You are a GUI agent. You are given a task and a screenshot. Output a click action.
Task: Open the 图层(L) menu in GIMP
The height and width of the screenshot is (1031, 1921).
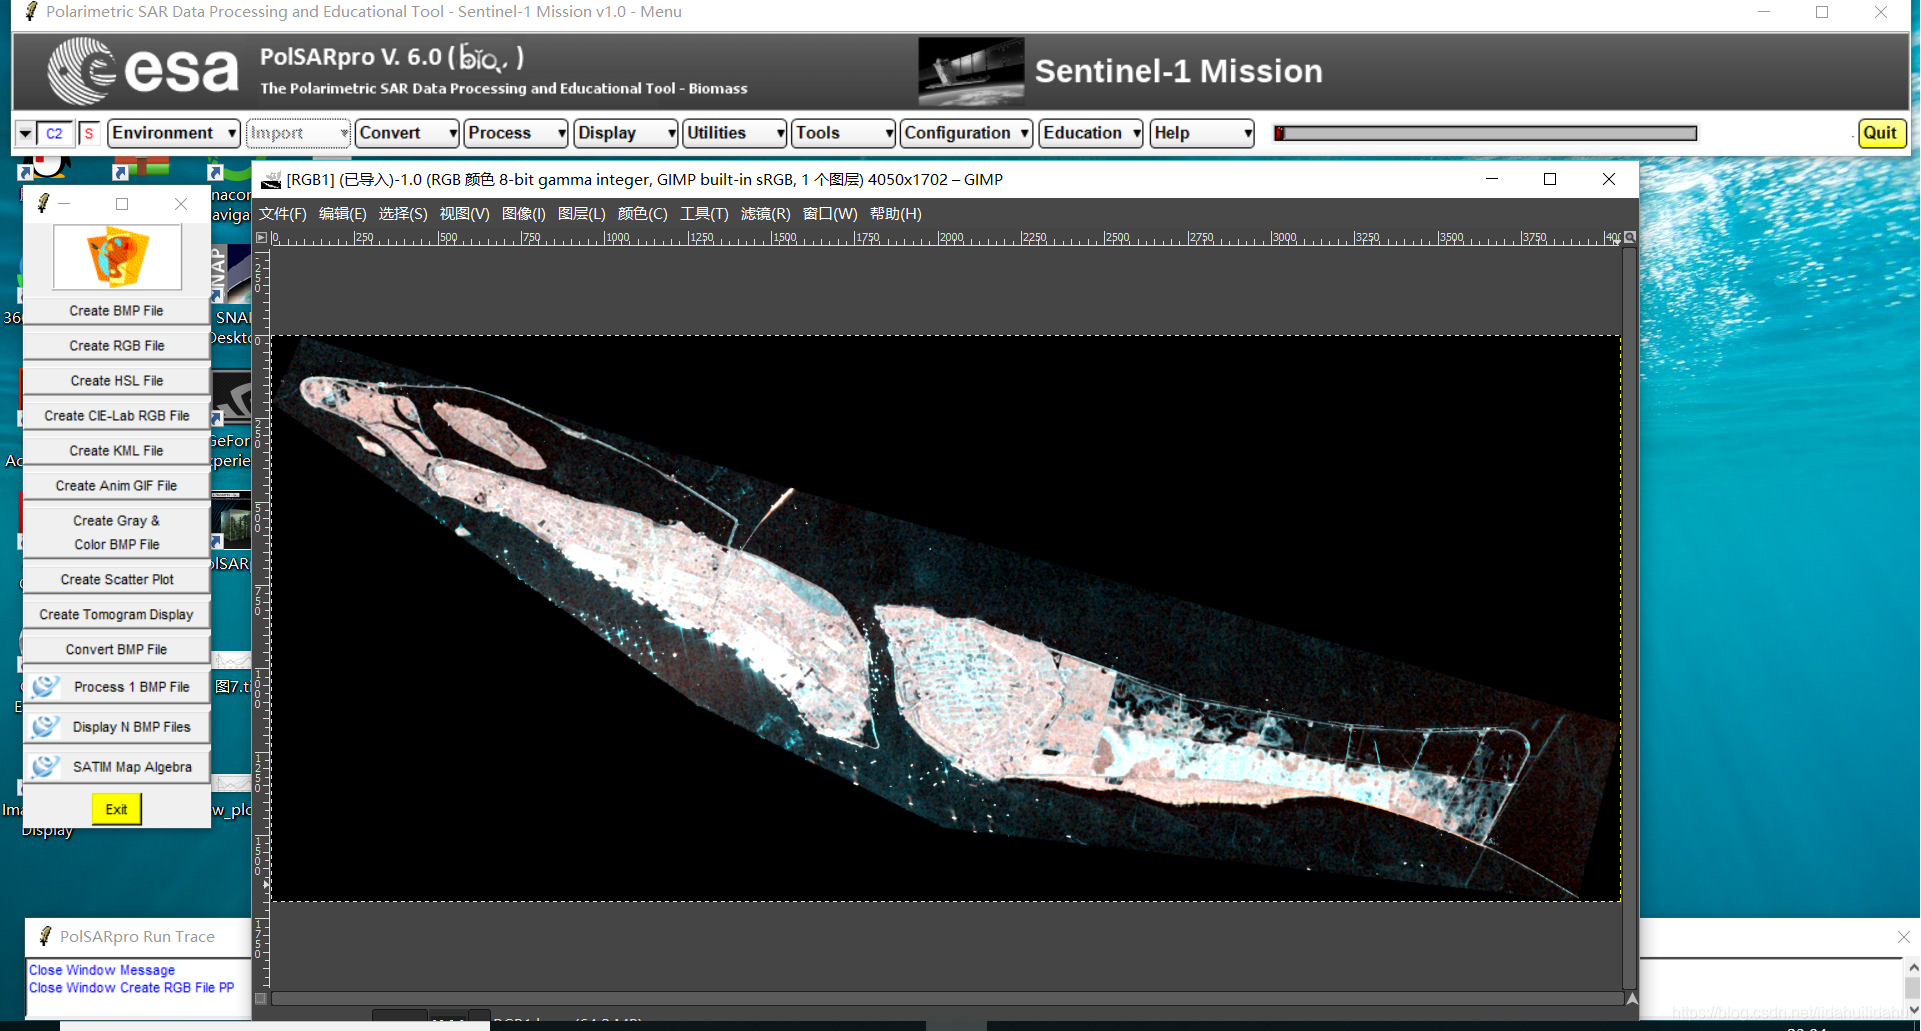(x=582, y=214)
